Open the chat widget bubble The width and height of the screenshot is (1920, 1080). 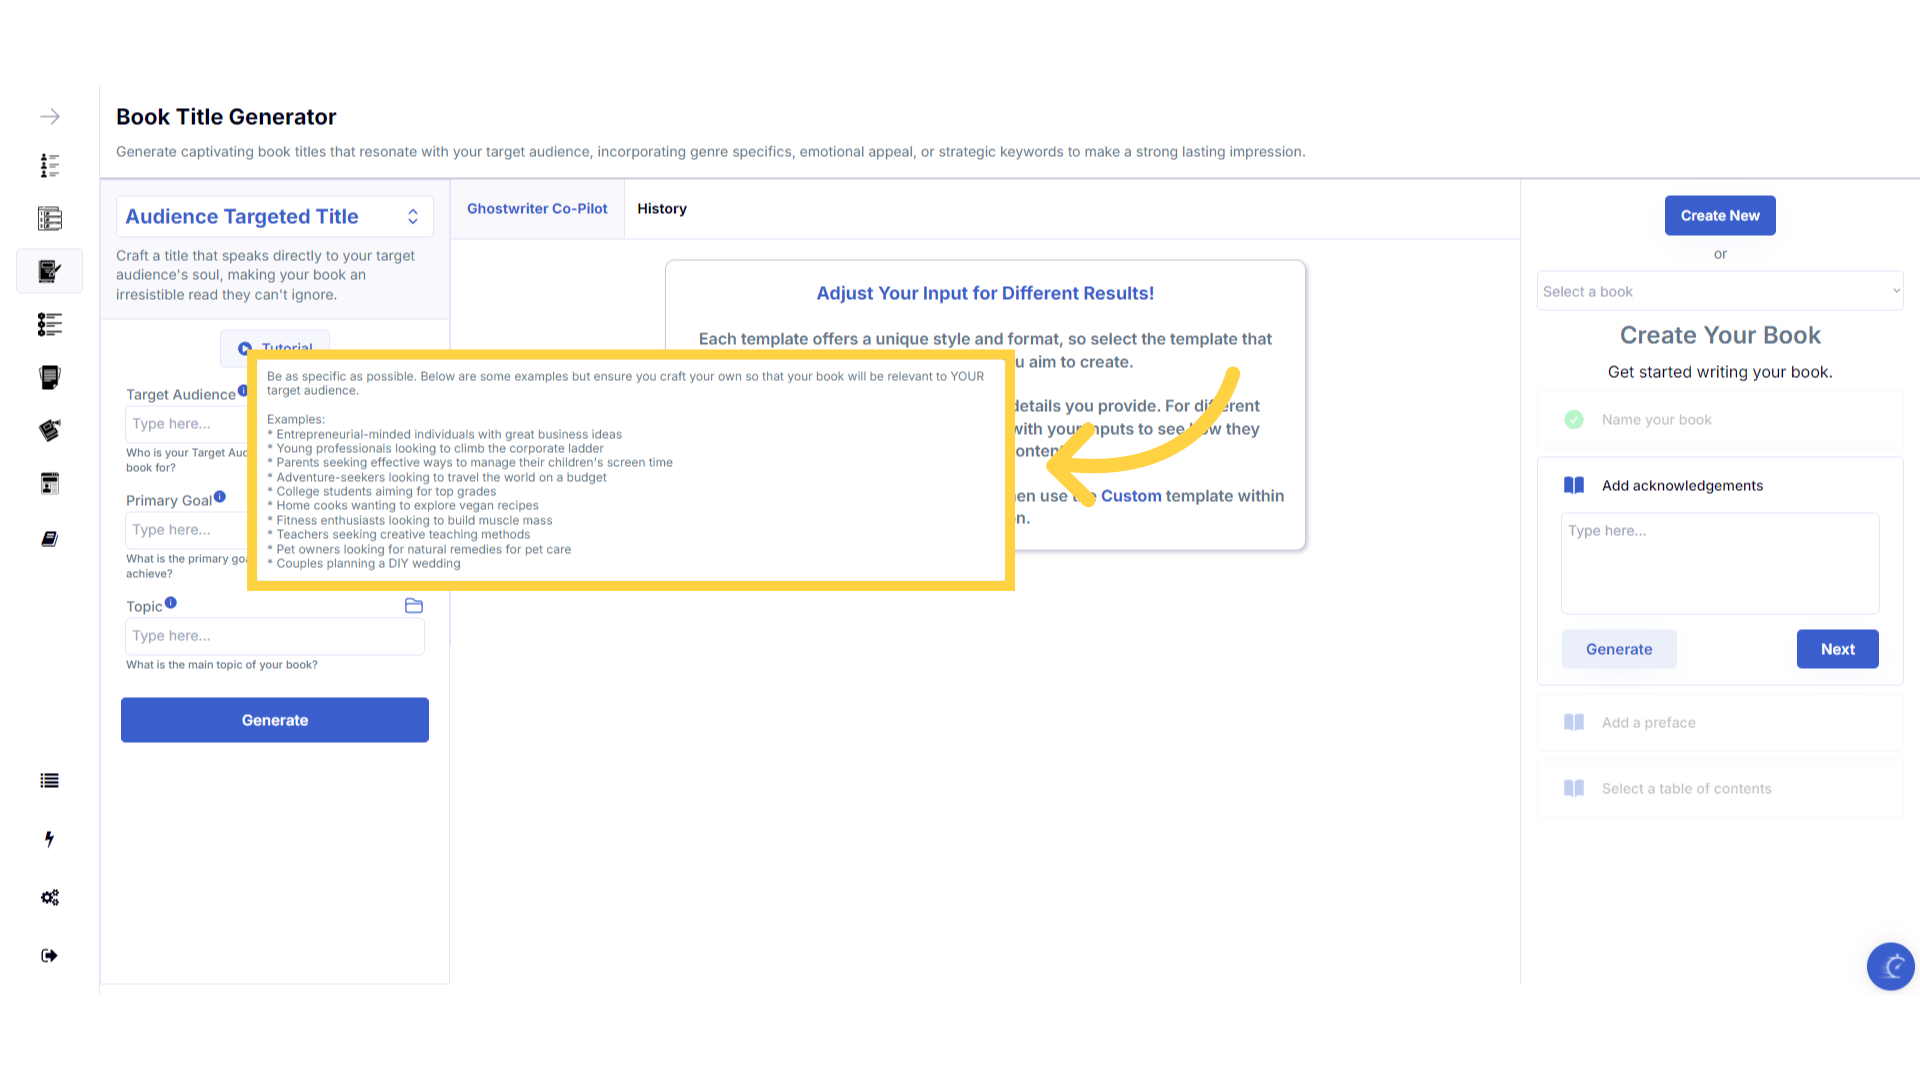click(x=1890, y=966)
